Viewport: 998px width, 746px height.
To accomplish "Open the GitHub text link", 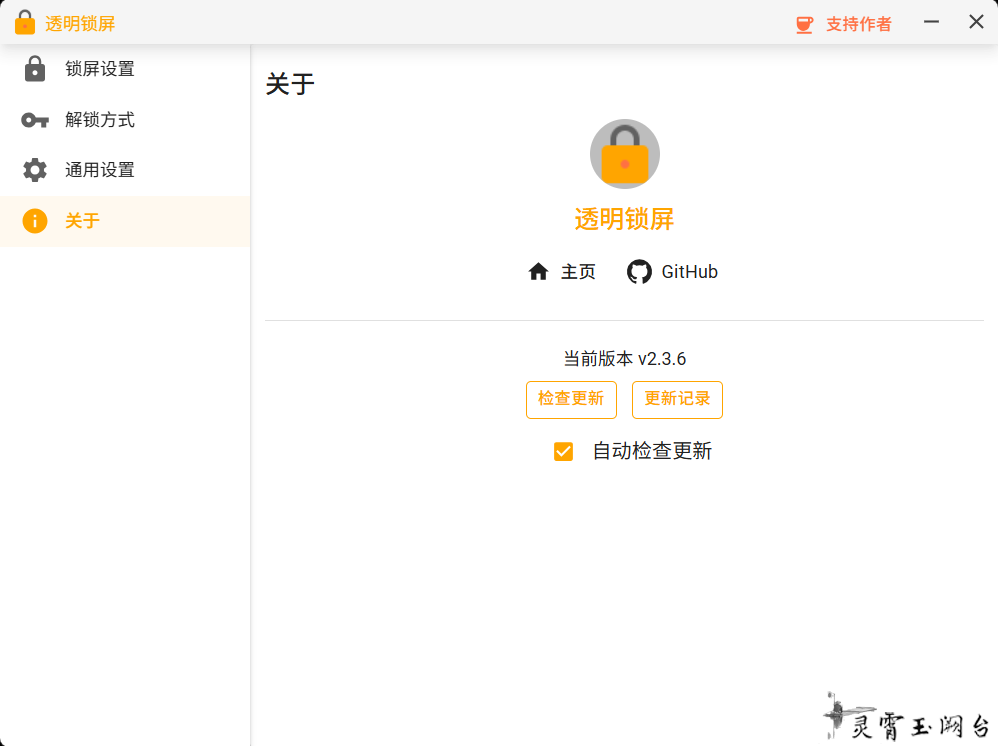I will pos(690,272).
